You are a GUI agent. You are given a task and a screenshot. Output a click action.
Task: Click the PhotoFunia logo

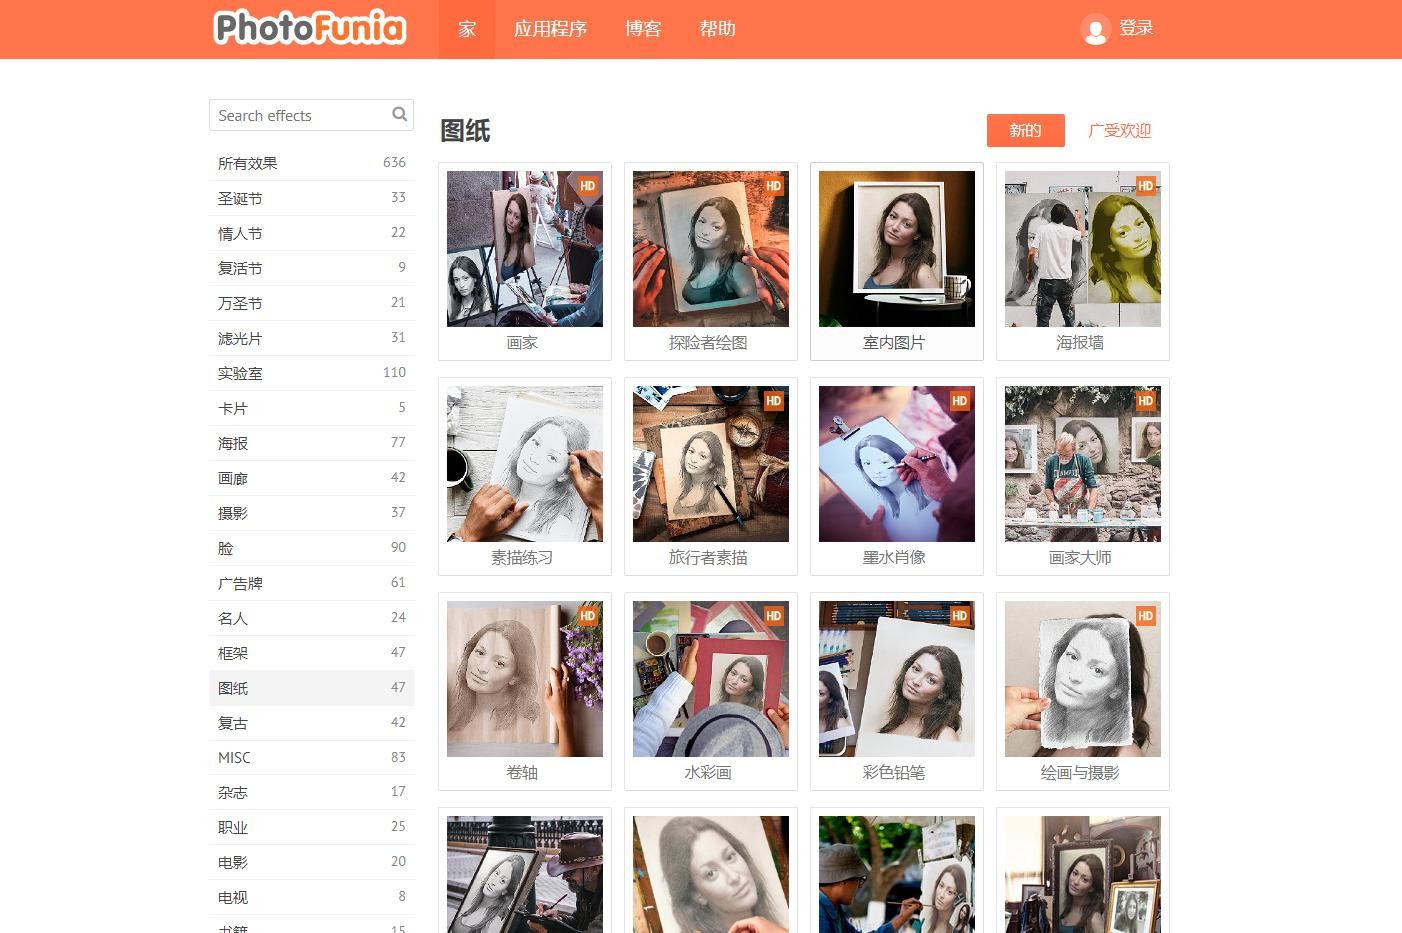[310, 28]
